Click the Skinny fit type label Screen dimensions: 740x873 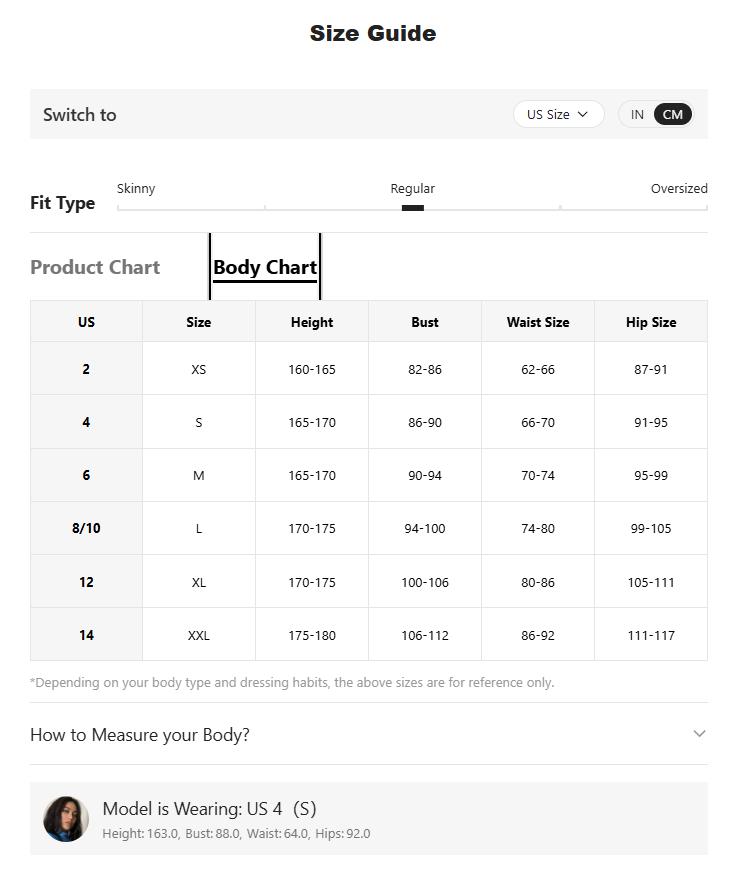136,189
